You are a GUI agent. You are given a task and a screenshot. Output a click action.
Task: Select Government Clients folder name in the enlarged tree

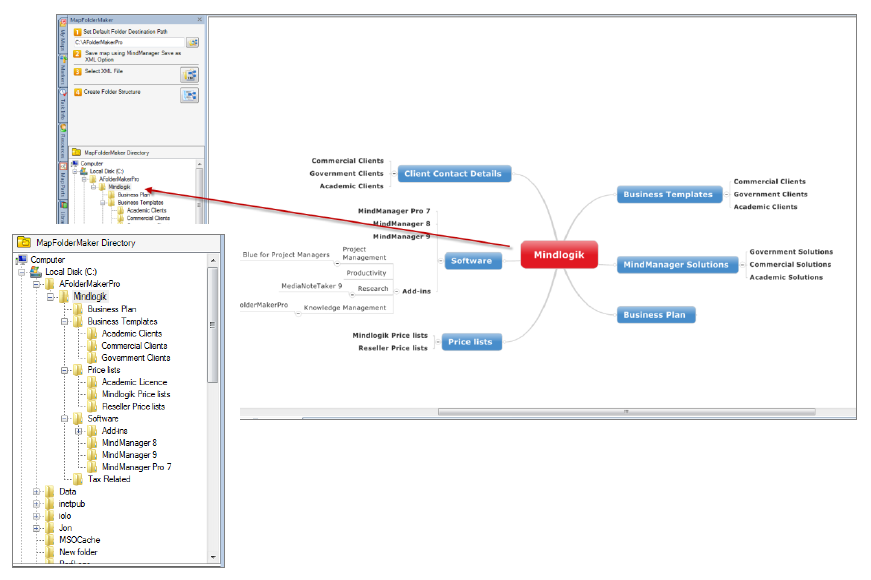click(136, 358)
